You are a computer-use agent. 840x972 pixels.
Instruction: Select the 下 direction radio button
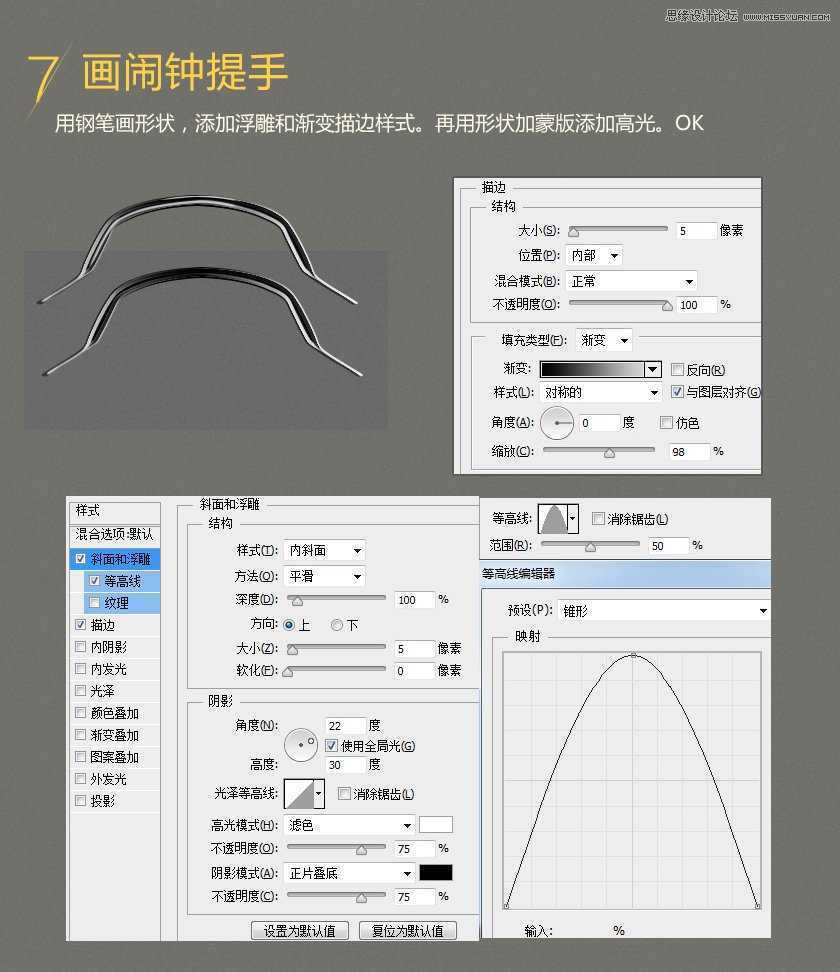click(337, 625)
